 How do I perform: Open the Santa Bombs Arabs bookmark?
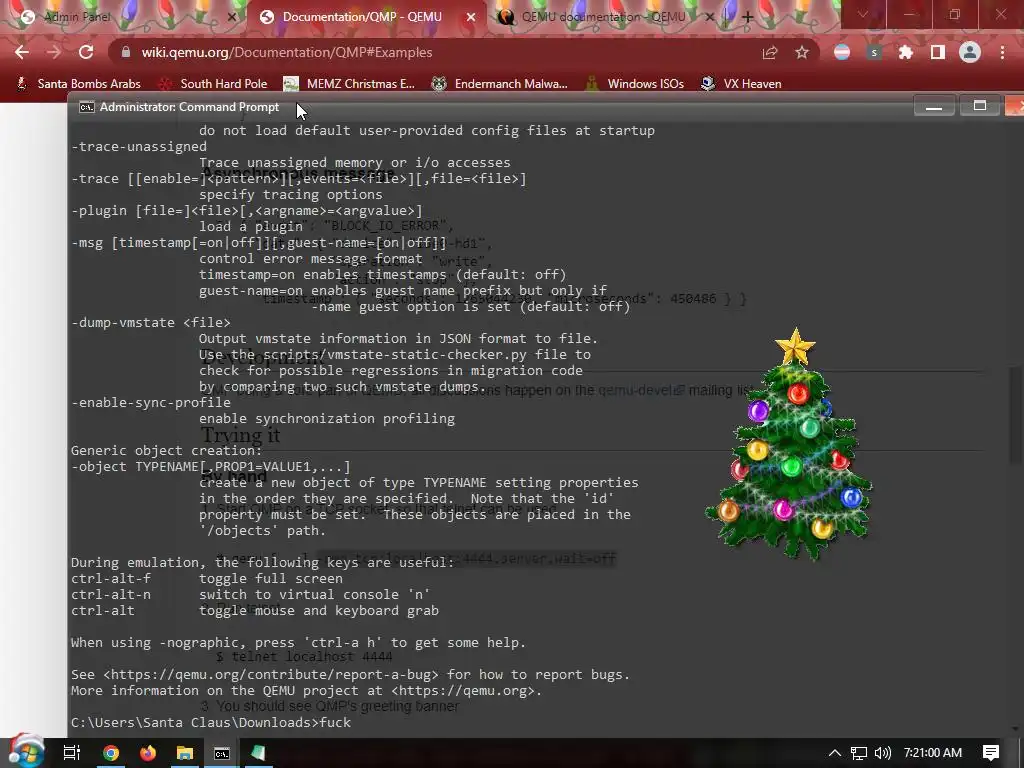[79, 84]
